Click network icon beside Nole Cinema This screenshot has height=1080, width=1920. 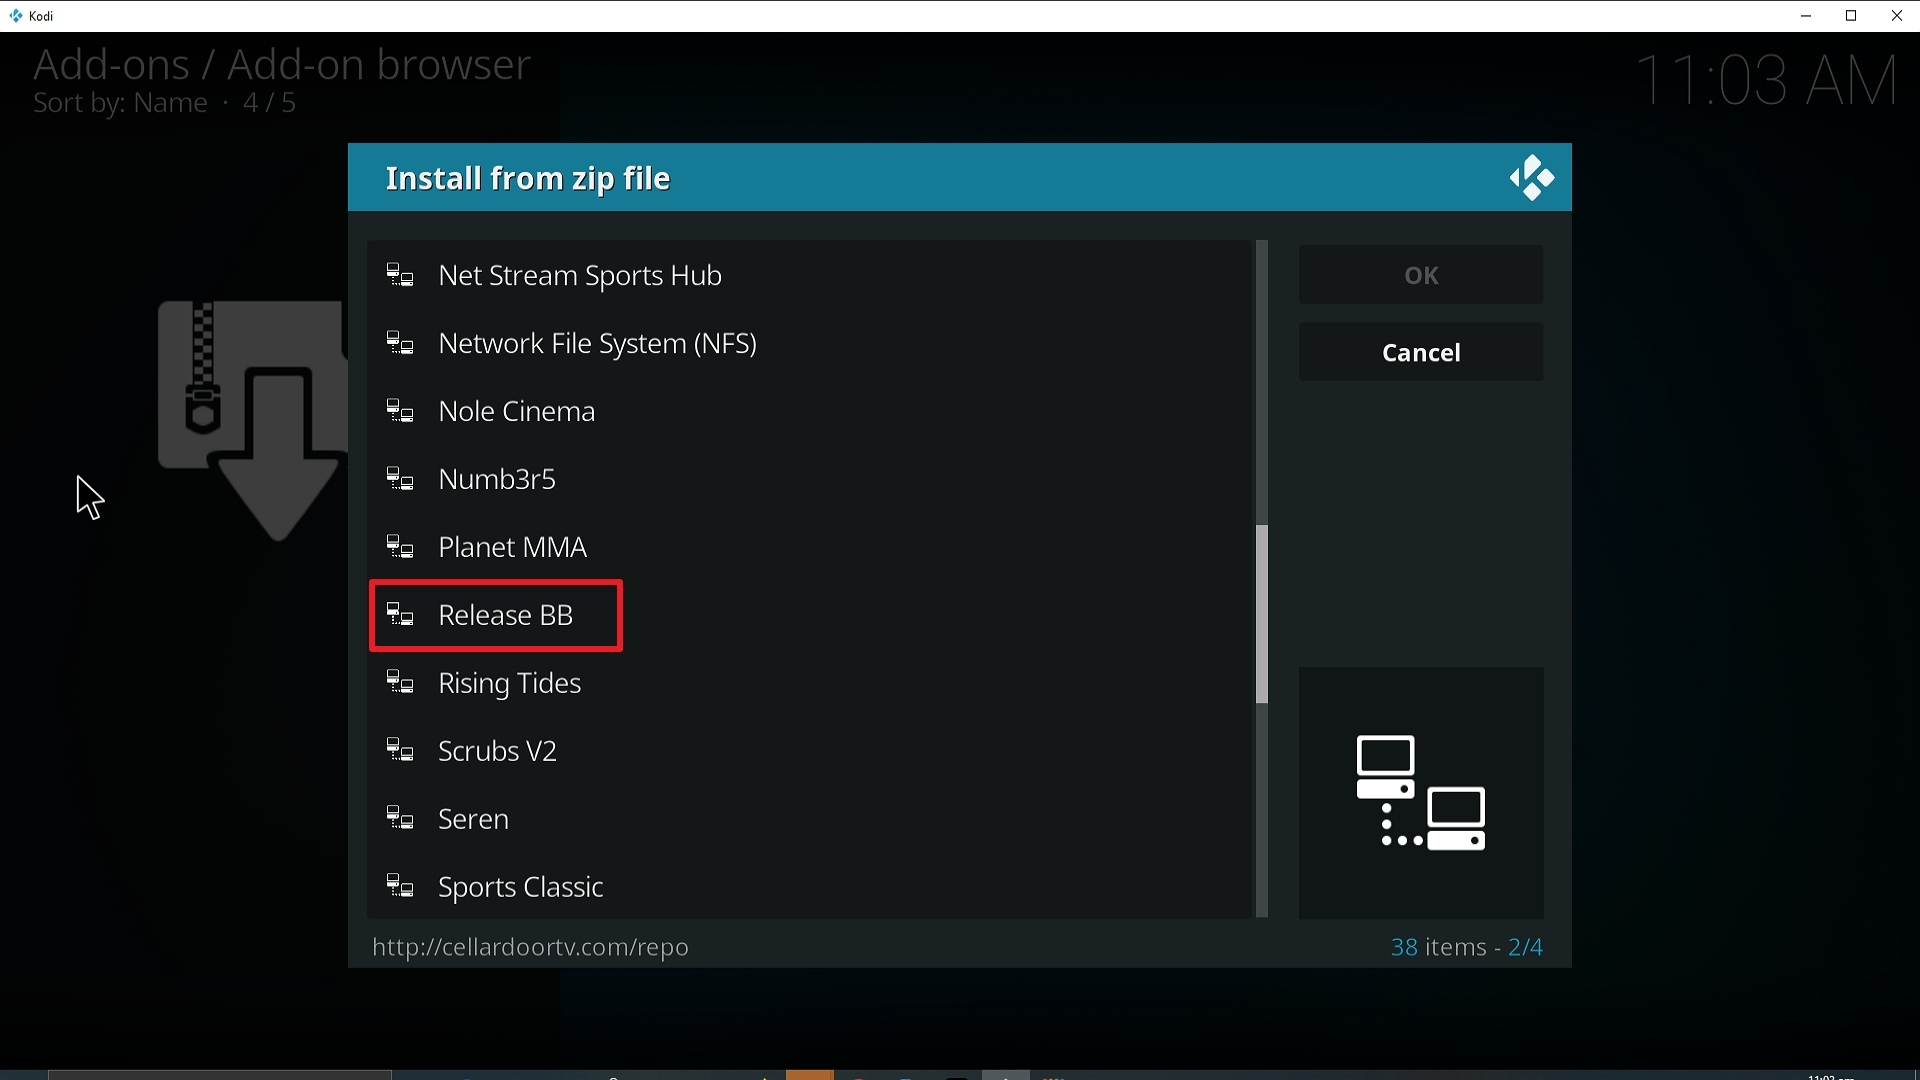click(x=401, y=411)
